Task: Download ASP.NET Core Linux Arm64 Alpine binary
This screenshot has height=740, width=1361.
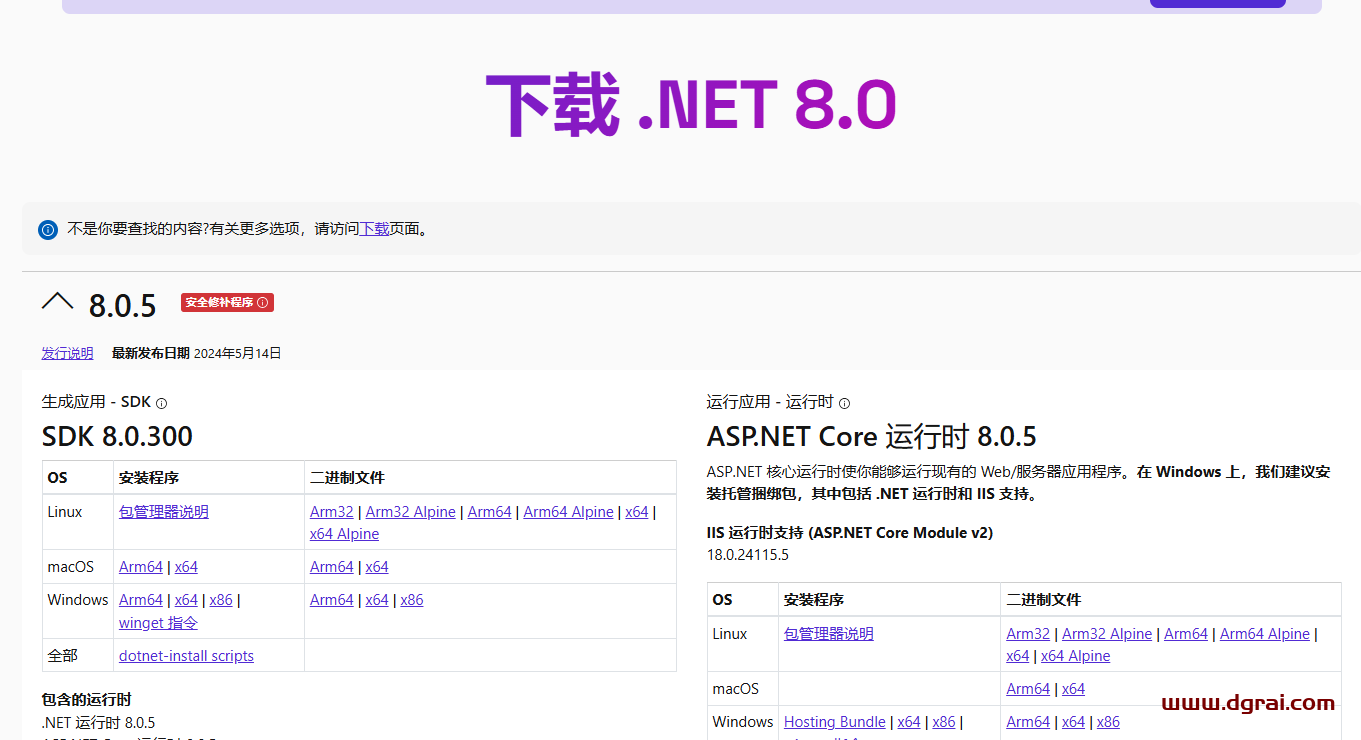Action: [x=1265, y=634]
